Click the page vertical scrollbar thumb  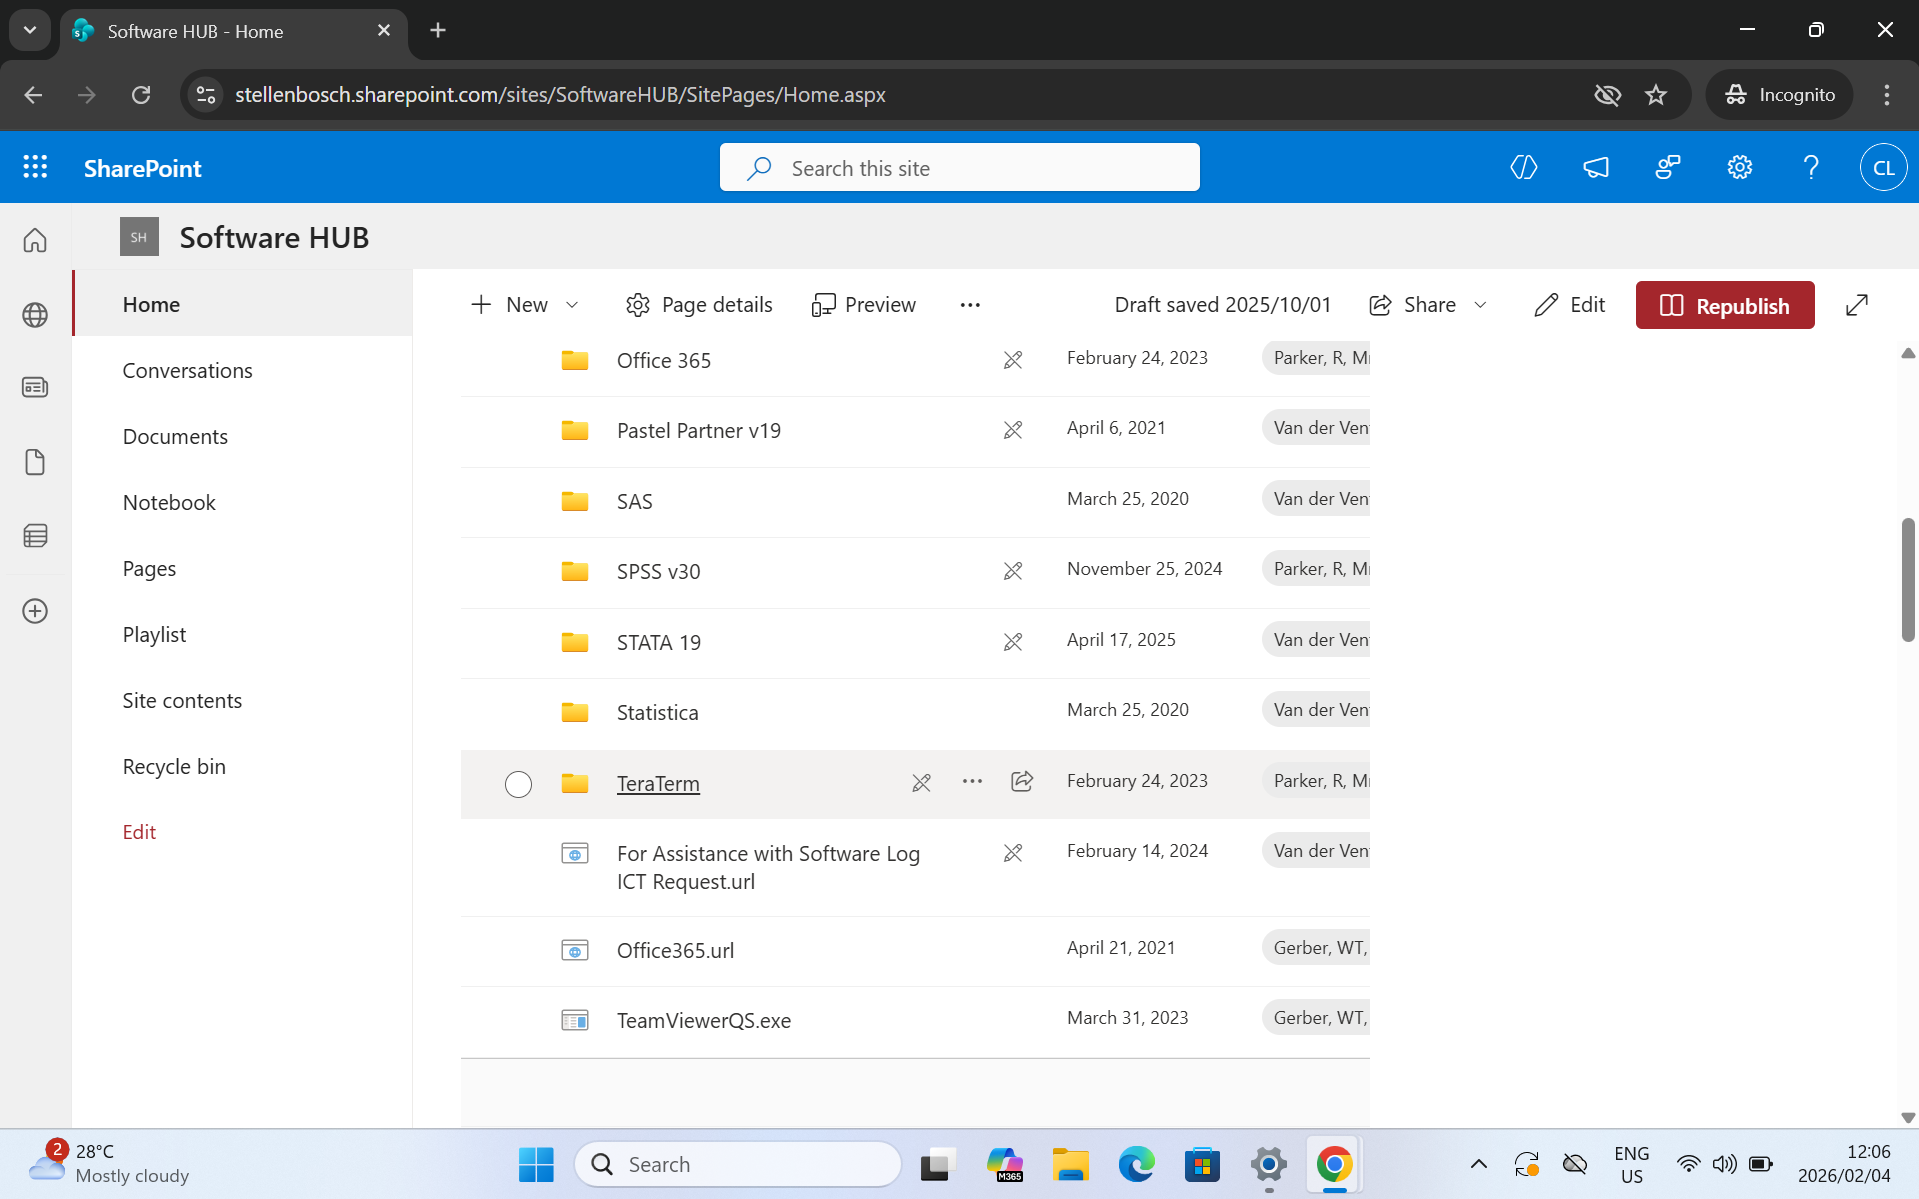tap(1908, 580)
